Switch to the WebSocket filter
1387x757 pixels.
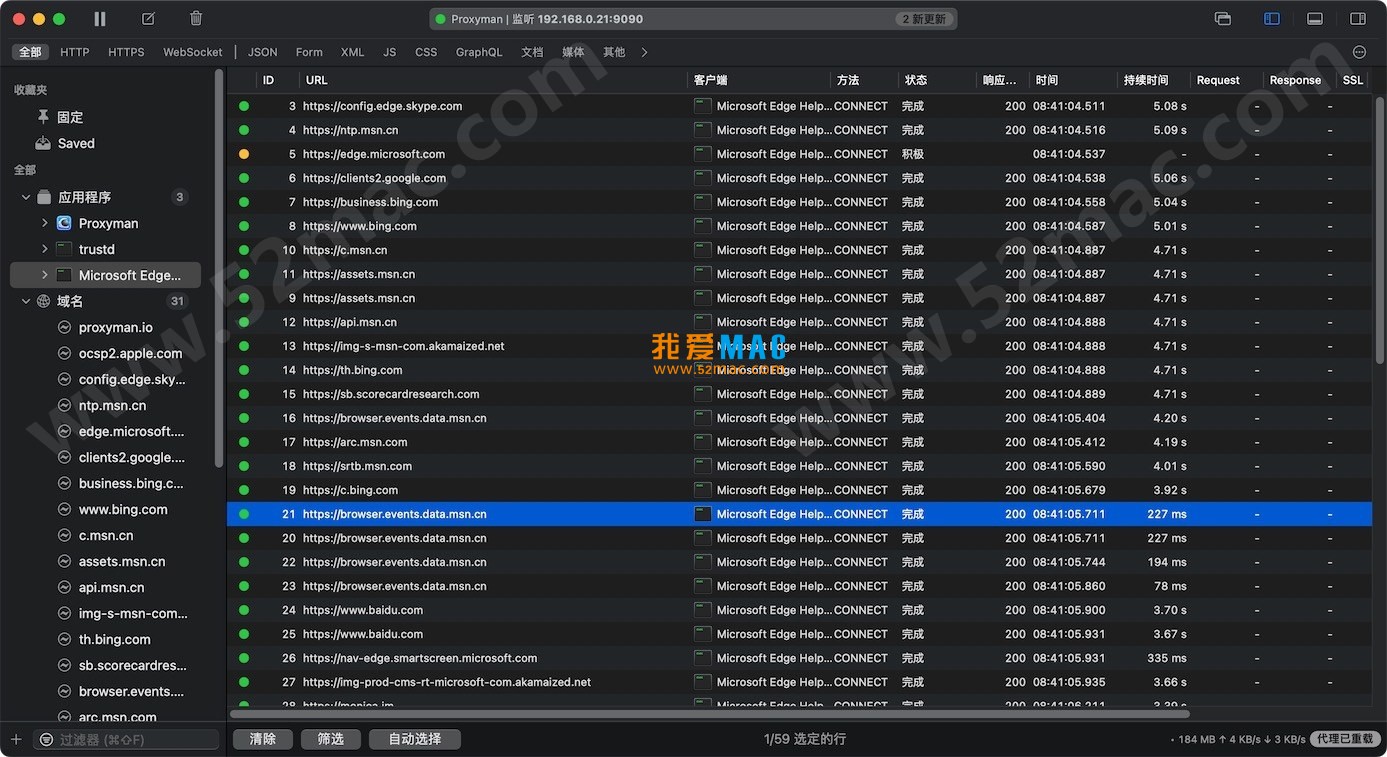[193, 52]
